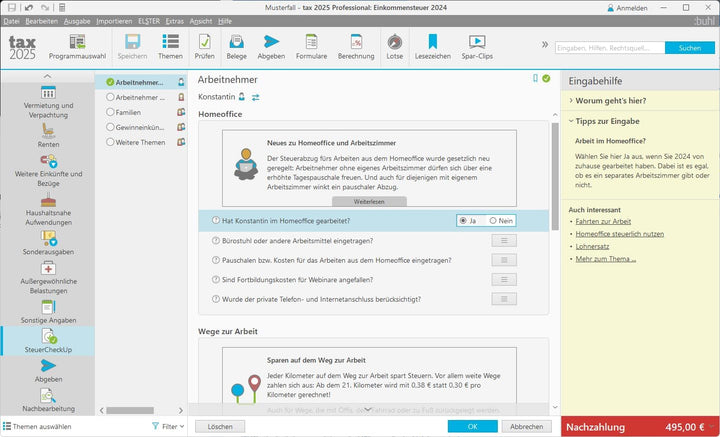Image resolution: width=720 pixels, height=437 pixels.
Task: Collapse sidebar with the top up-arrow
Action: pos(47,76)
